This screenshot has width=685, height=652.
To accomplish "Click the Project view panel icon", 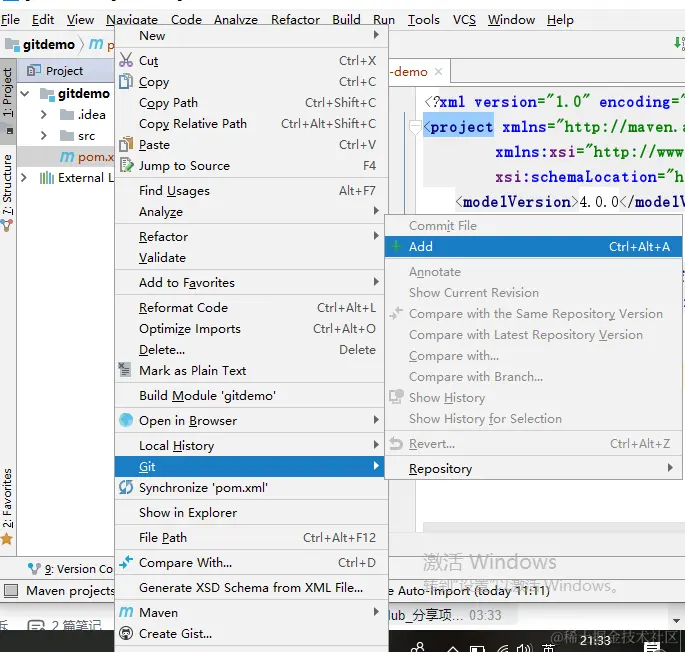I will pos(34,70).
